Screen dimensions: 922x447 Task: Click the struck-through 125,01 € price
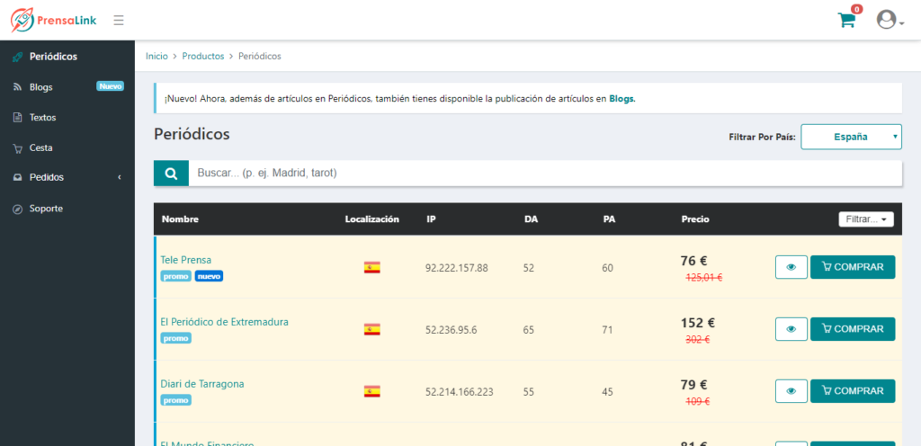tap(704, 278)
